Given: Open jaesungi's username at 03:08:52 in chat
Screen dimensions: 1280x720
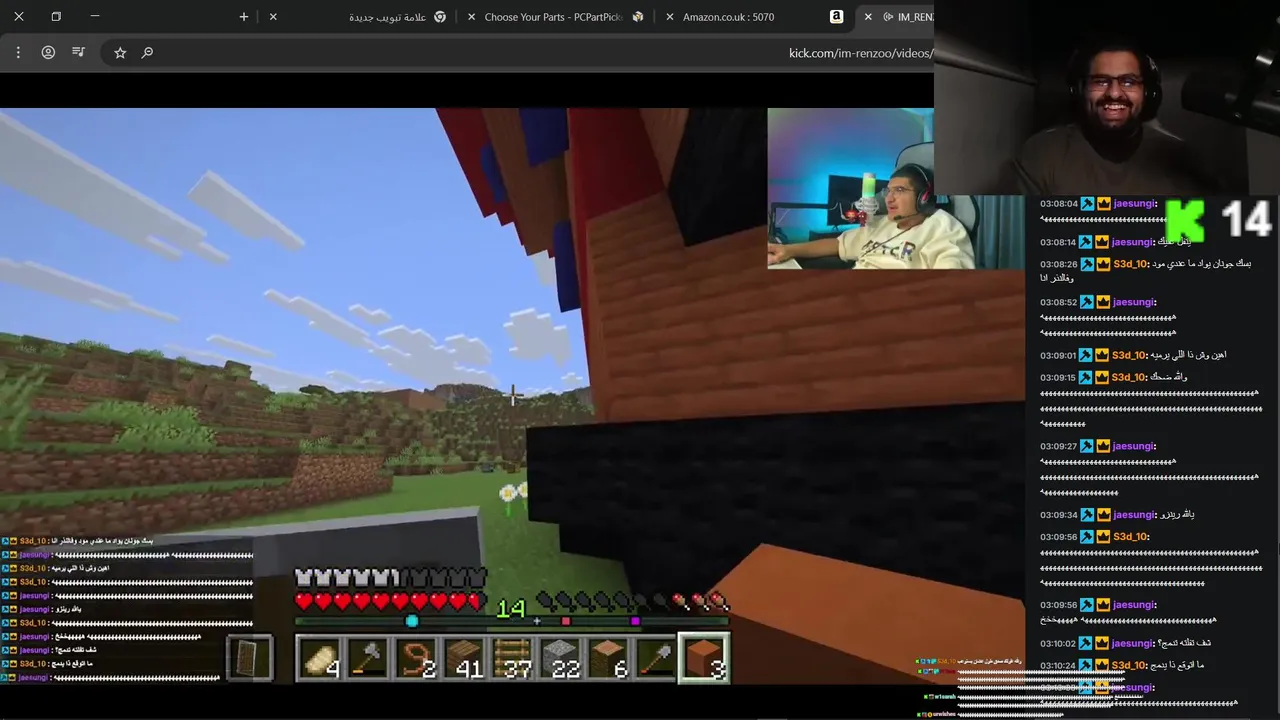Looking at the screenshot, I should 1134,302.
